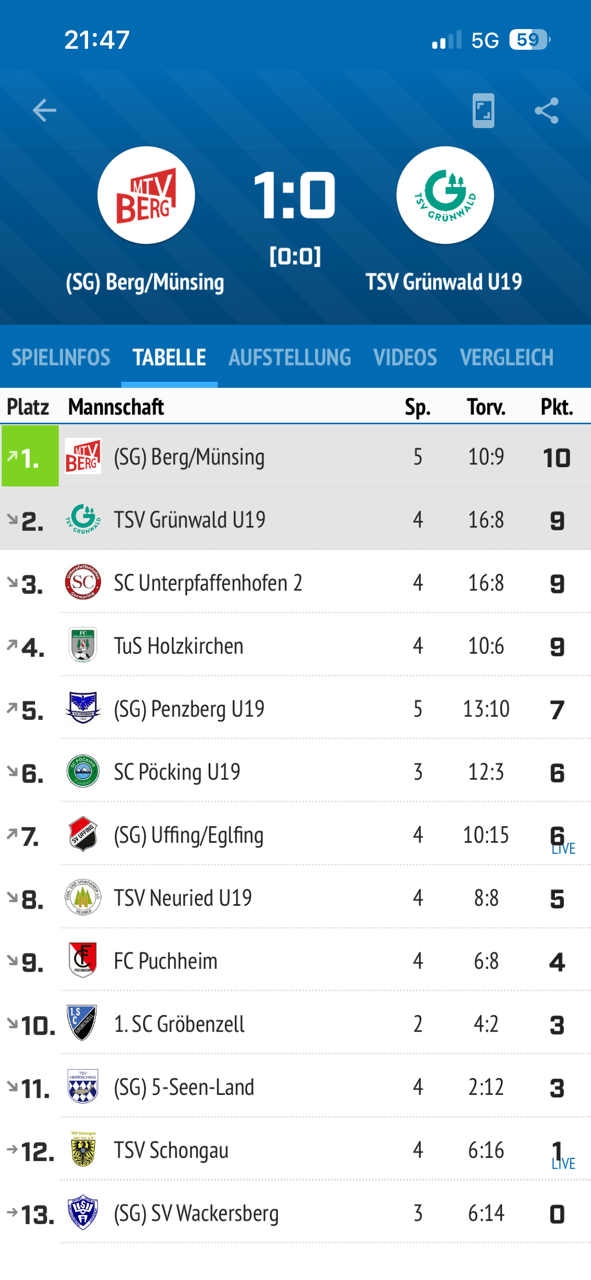
Task: Tap the SC Pöcking U19 crest
Action: pyautogui.click(x=83, y=771)
